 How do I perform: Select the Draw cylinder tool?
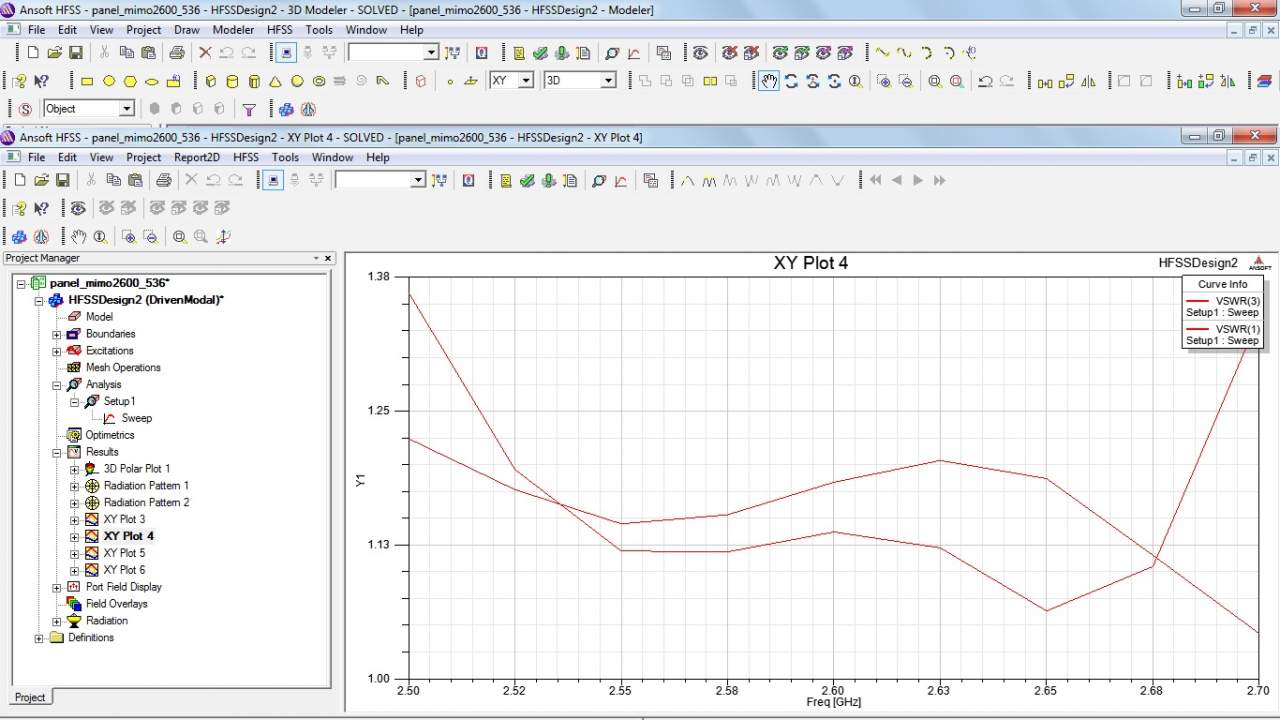point(233,81)
